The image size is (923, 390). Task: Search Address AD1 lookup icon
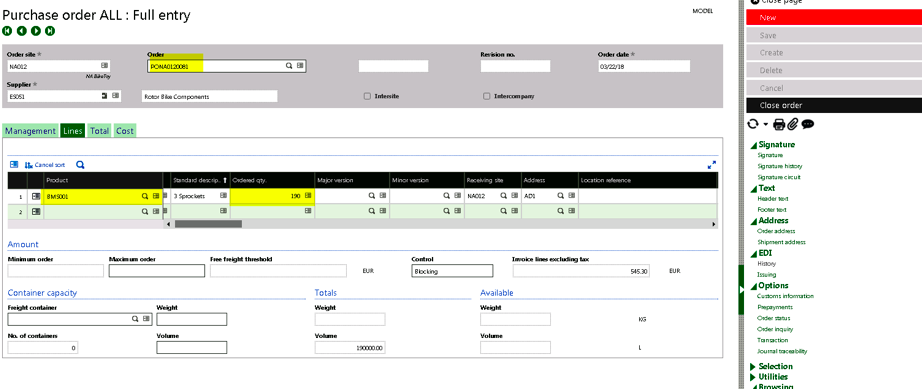560,196
